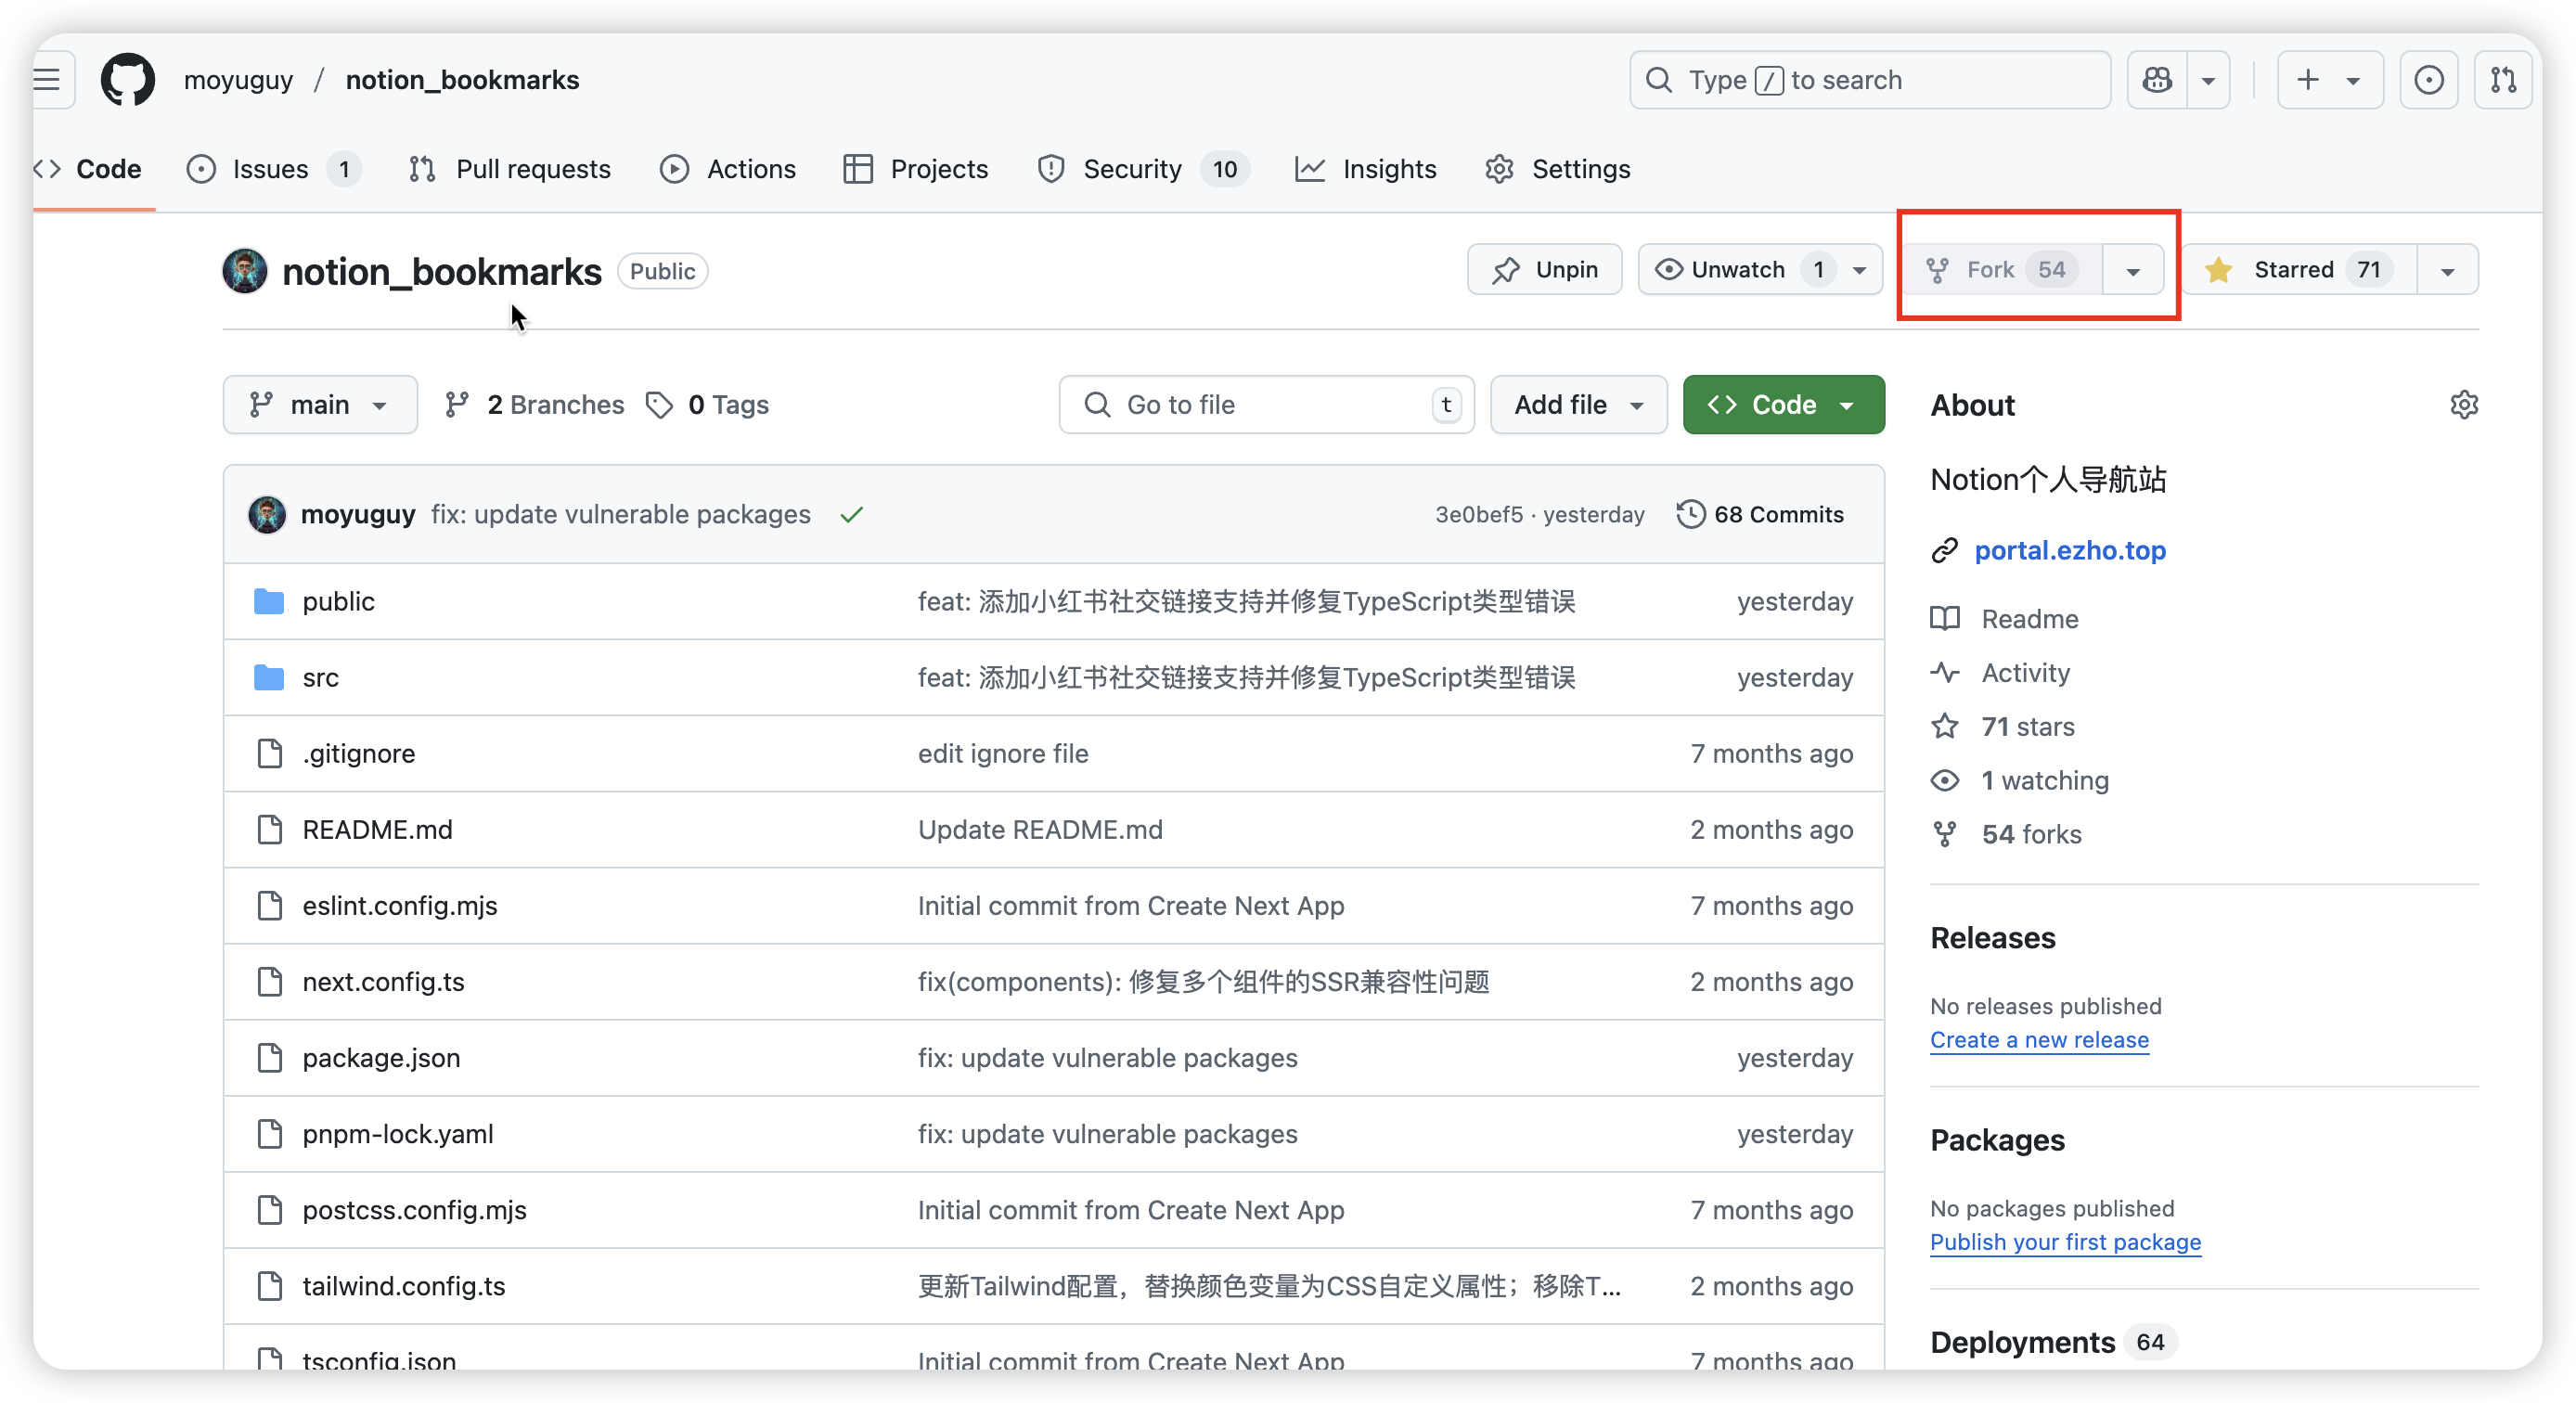
Task: Open the Copilot chat icon
Action: click(2157, 79)
